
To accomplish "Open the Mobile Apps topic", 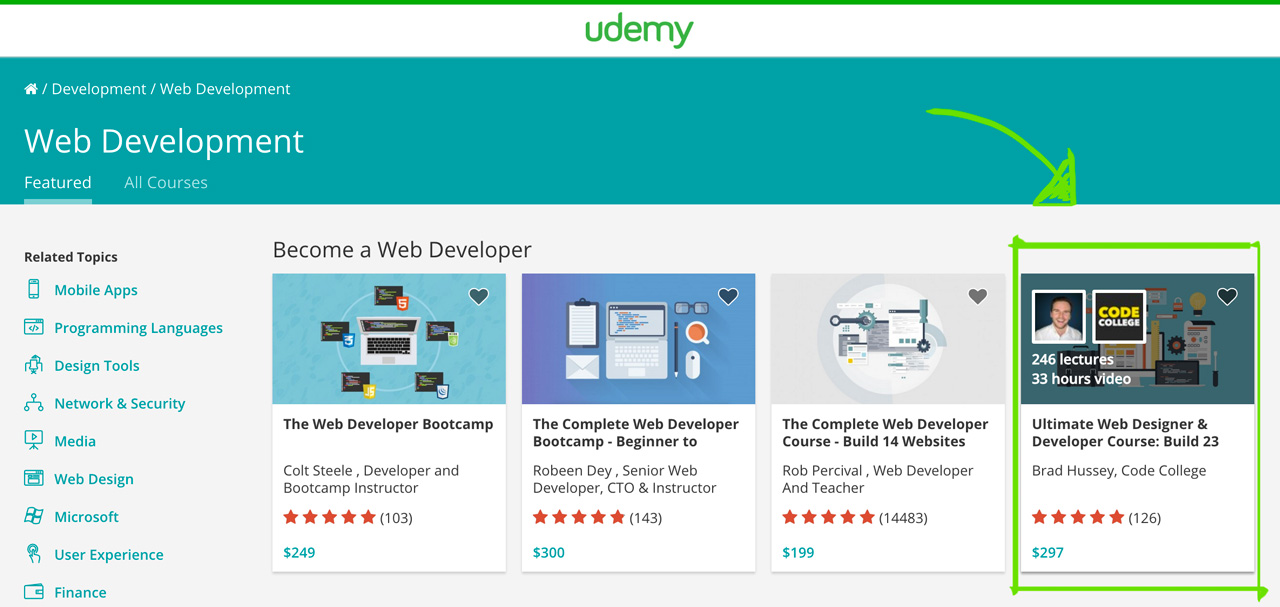I will click(96, 290).
